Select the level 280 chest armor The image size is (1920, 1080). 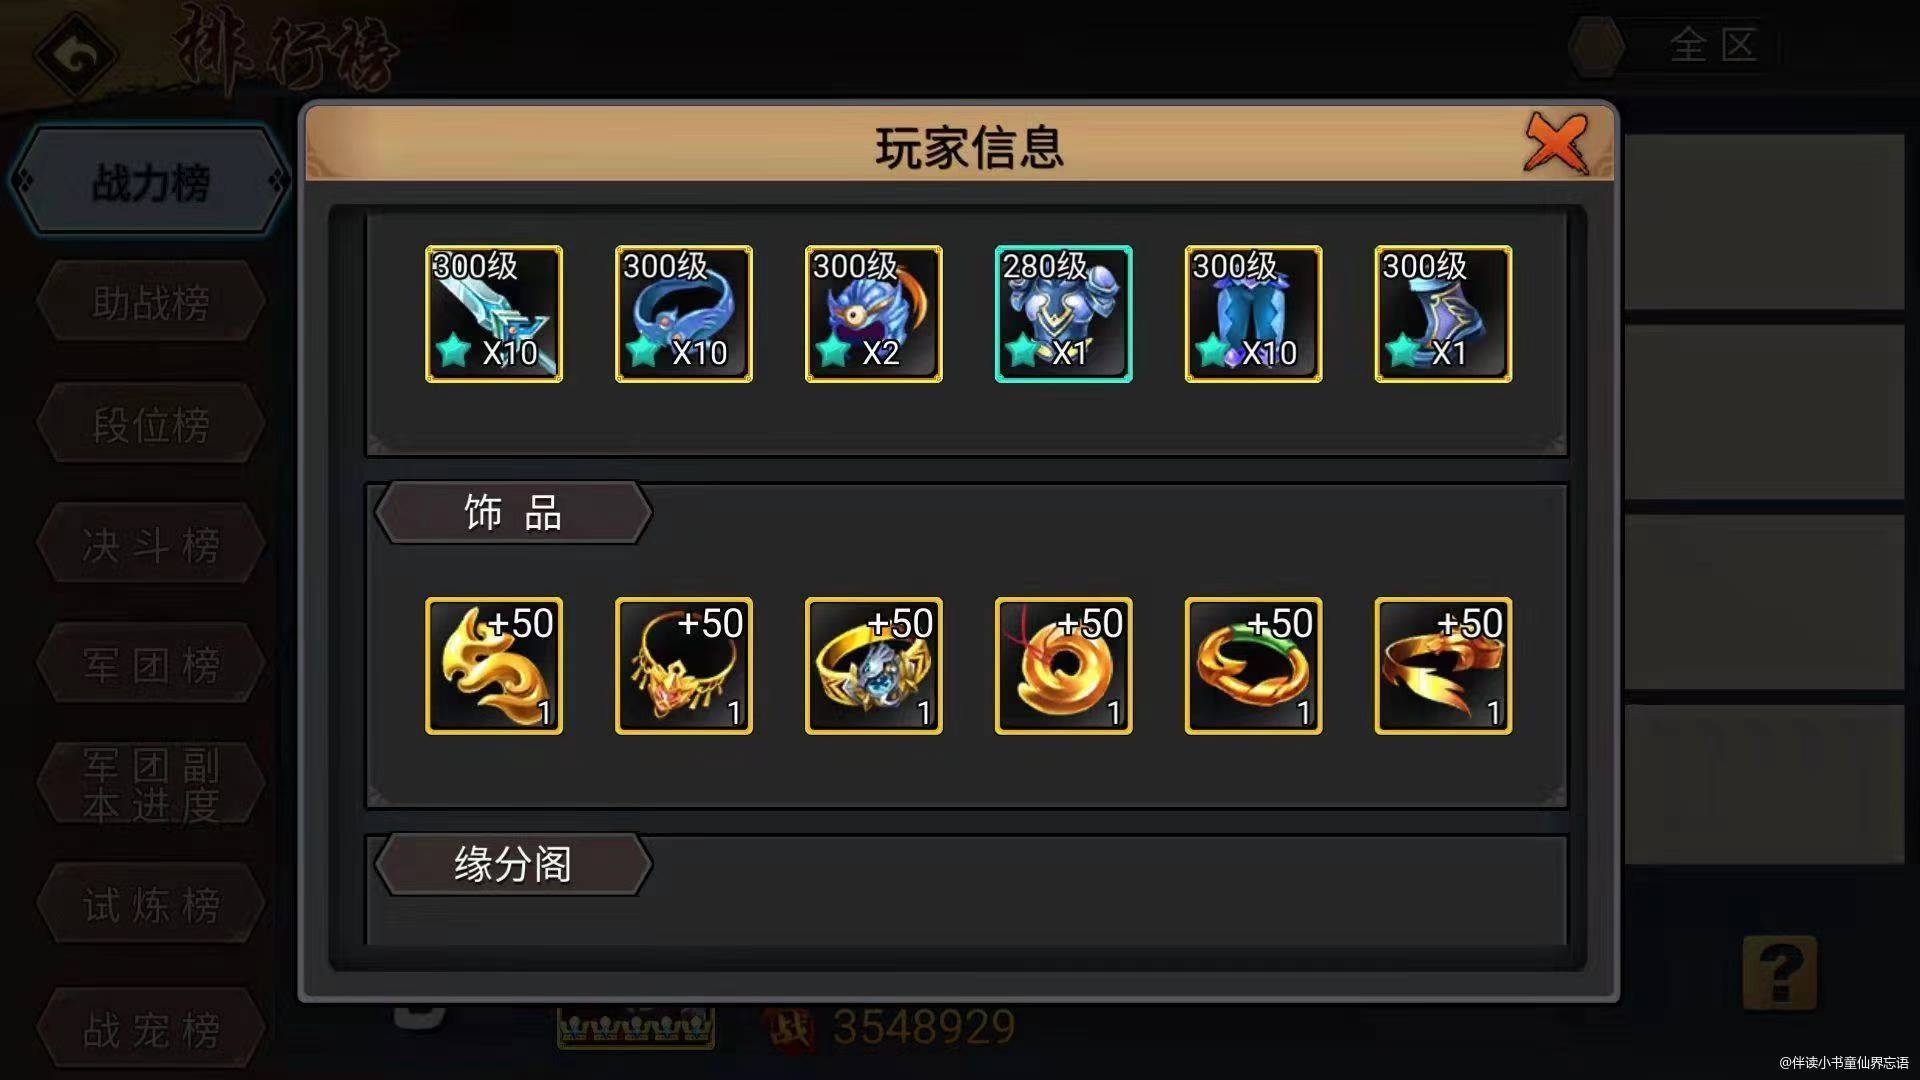(1064, 314)
